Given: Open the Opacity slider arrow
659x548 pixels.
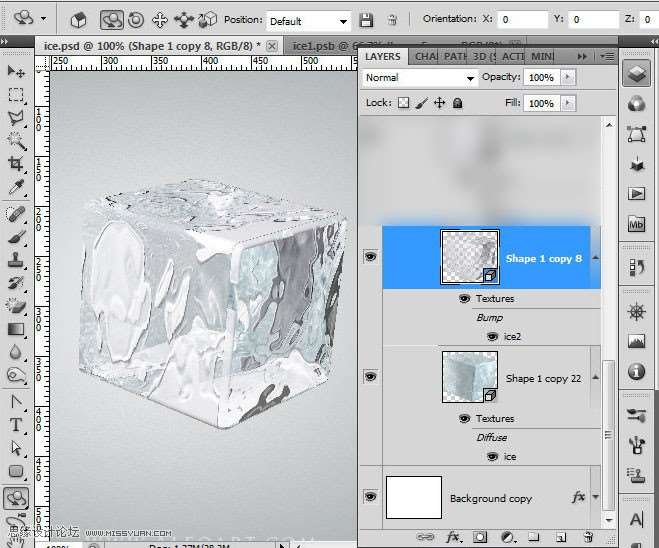Looking at the screenshot, I should click(568, 77).
